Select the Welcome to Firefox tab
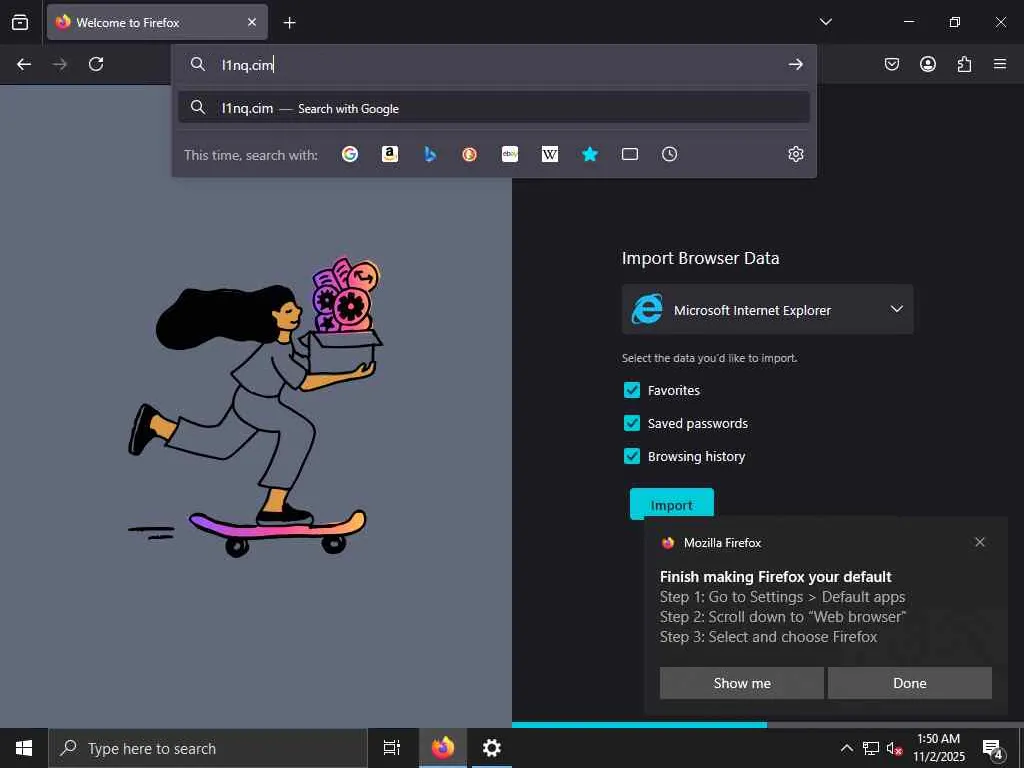This screenshot has width=1024, height=768. click(157, 22)
